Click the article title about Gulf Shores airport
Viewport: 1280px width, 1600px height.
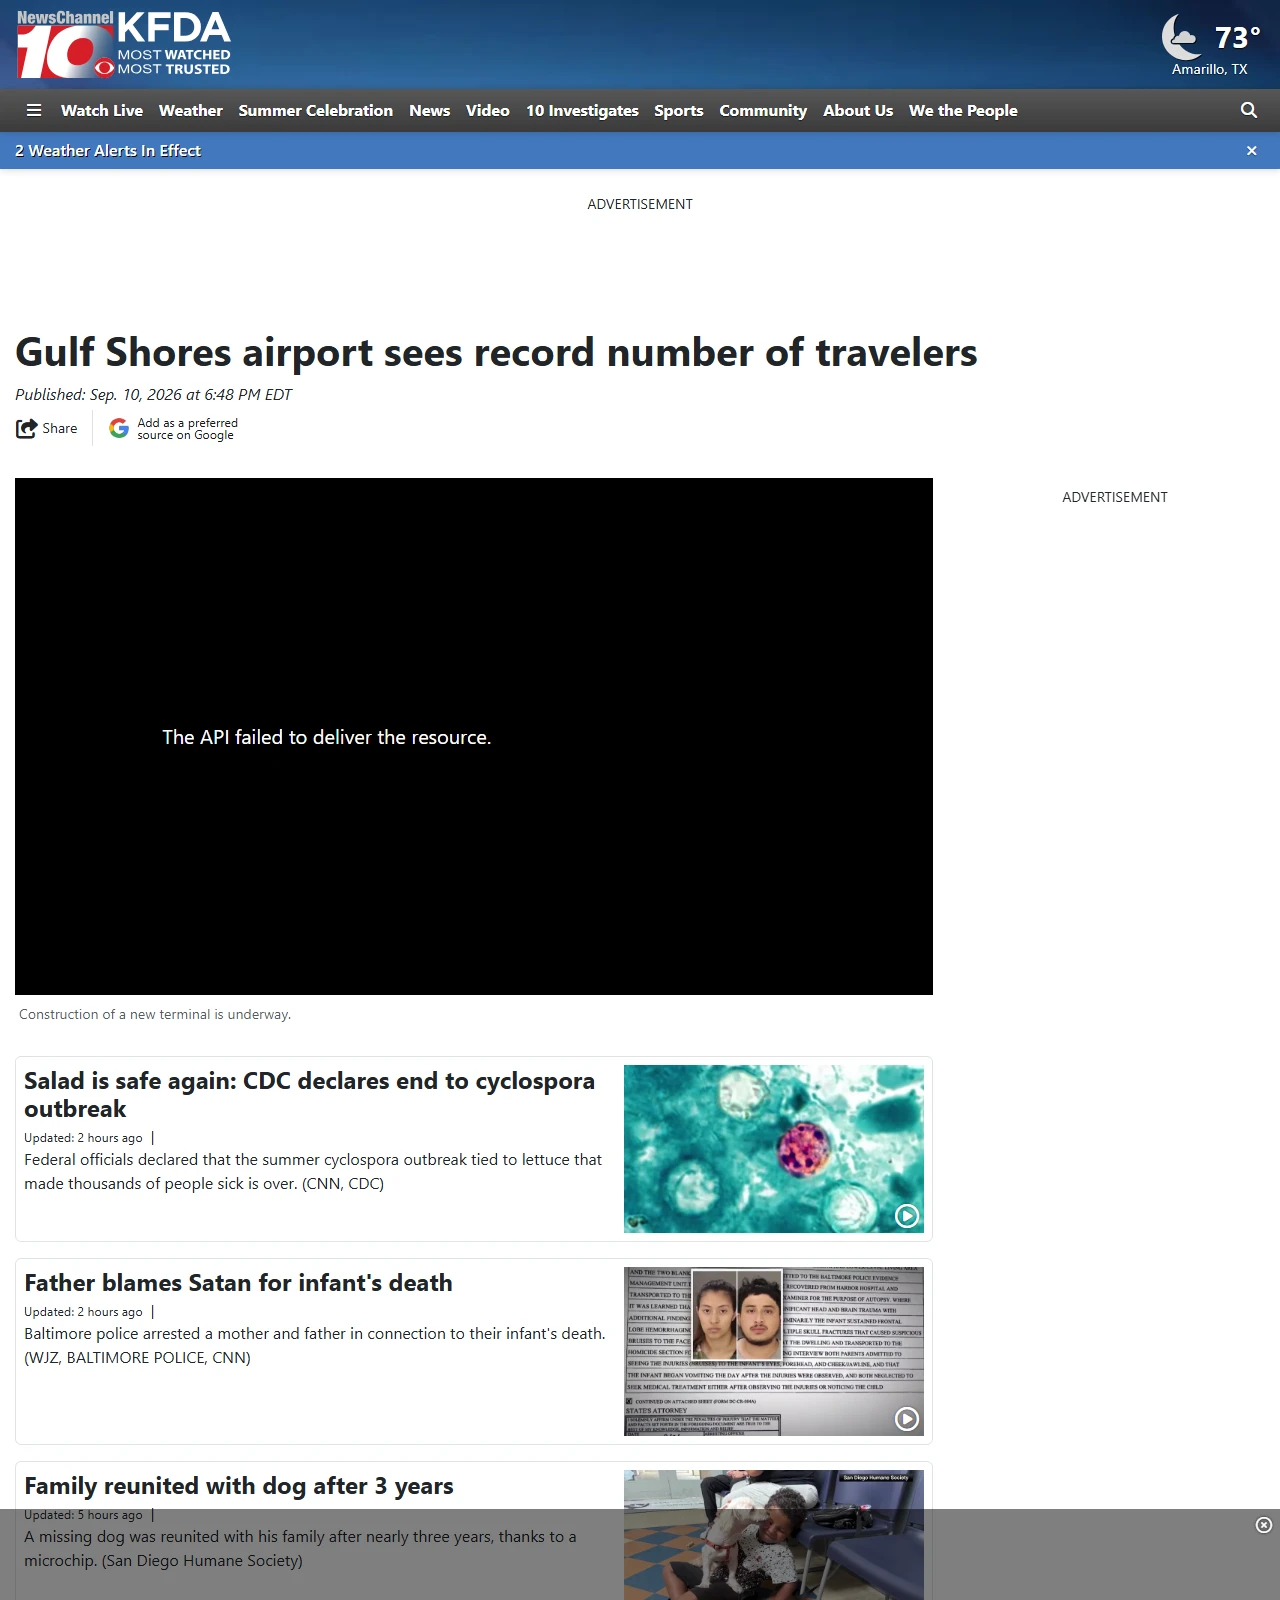[x=496, y=353]
